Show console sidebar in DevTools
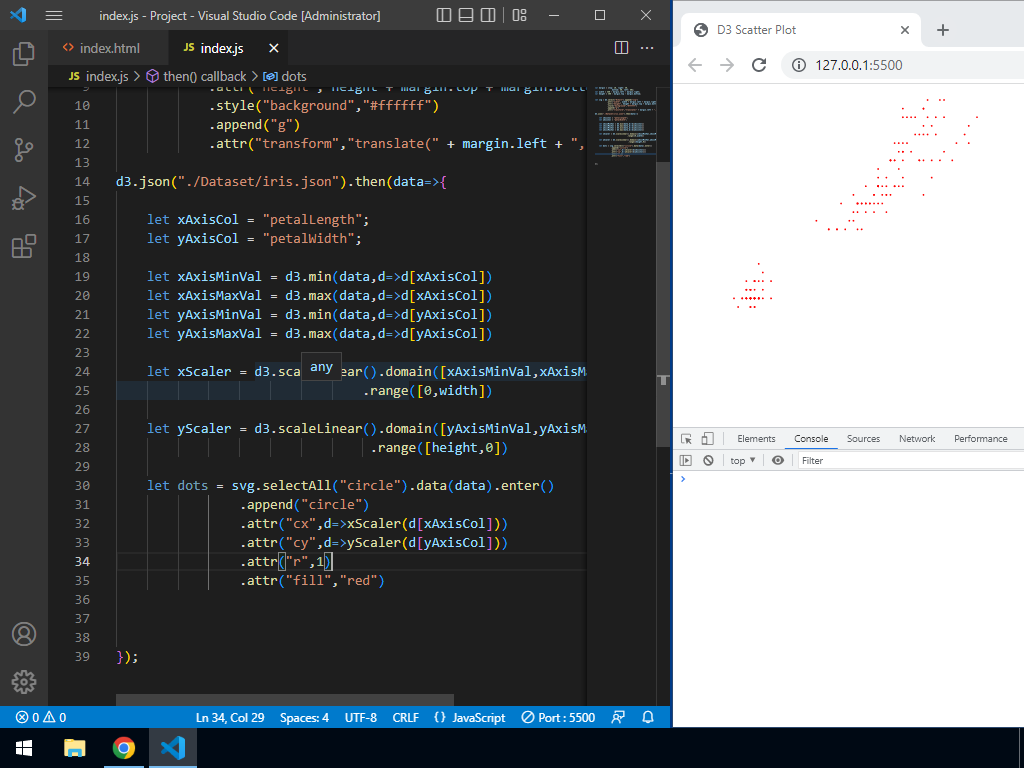 (686, 460)
